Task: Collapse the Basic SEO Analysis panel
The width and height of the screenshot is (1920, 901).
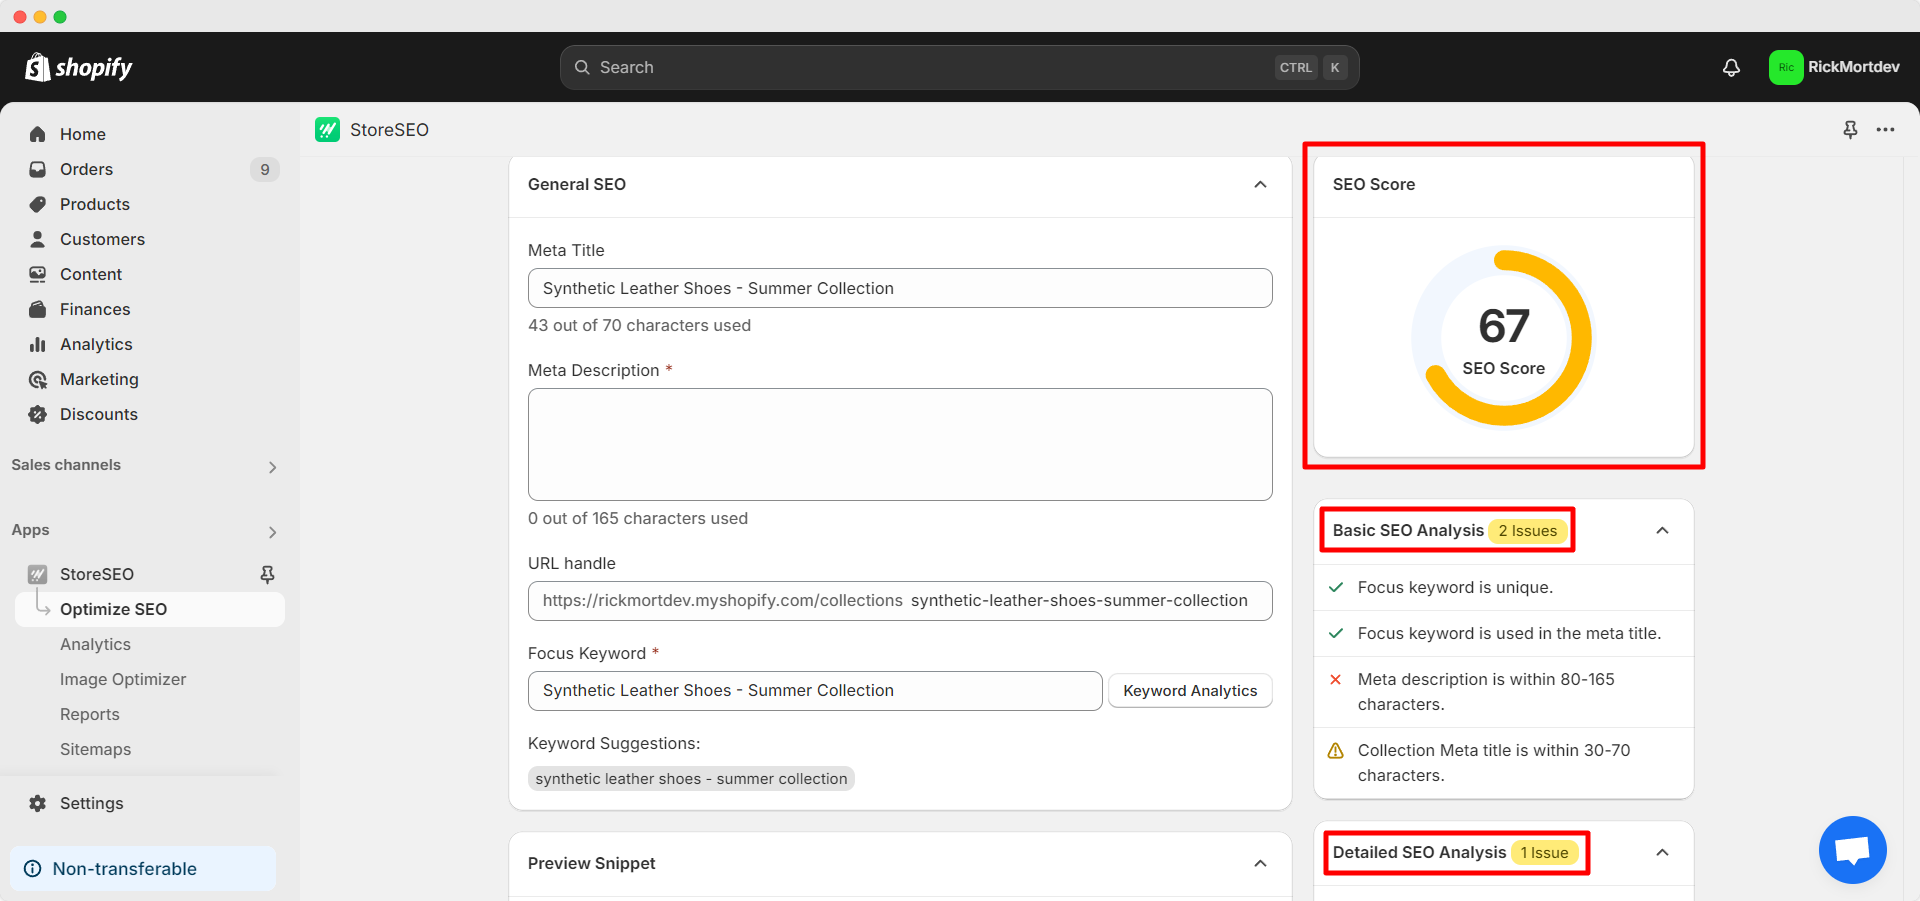Action: [x=1662, y=530]
